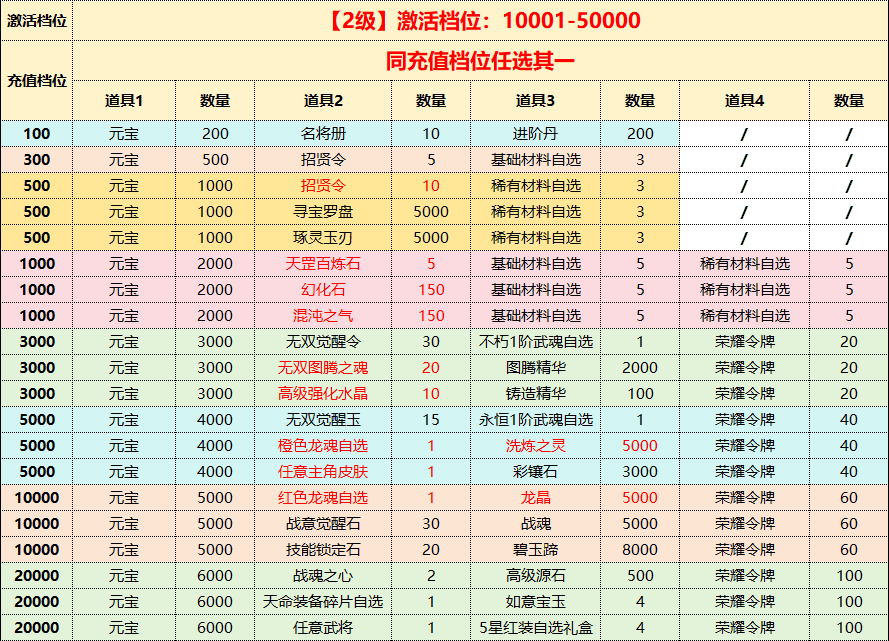Click the 道具2 column header

pyautogui.click(x=323, y=101)
